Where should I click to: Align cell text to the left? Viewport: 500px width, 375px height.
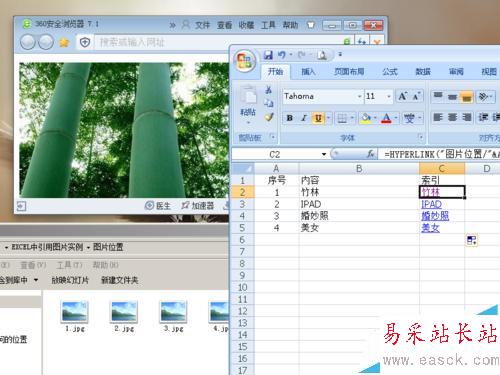click(438, 117)
